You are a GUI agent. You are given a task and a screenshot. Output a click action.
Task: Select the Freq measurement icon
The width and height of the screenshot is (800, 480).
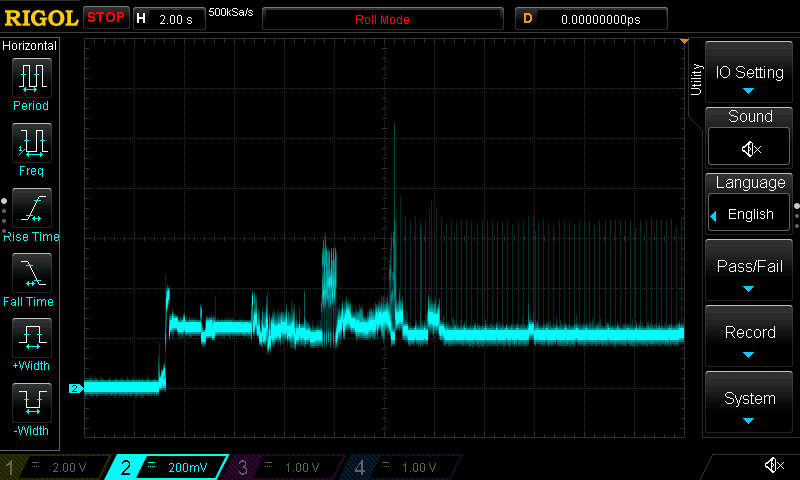(31, 143)
